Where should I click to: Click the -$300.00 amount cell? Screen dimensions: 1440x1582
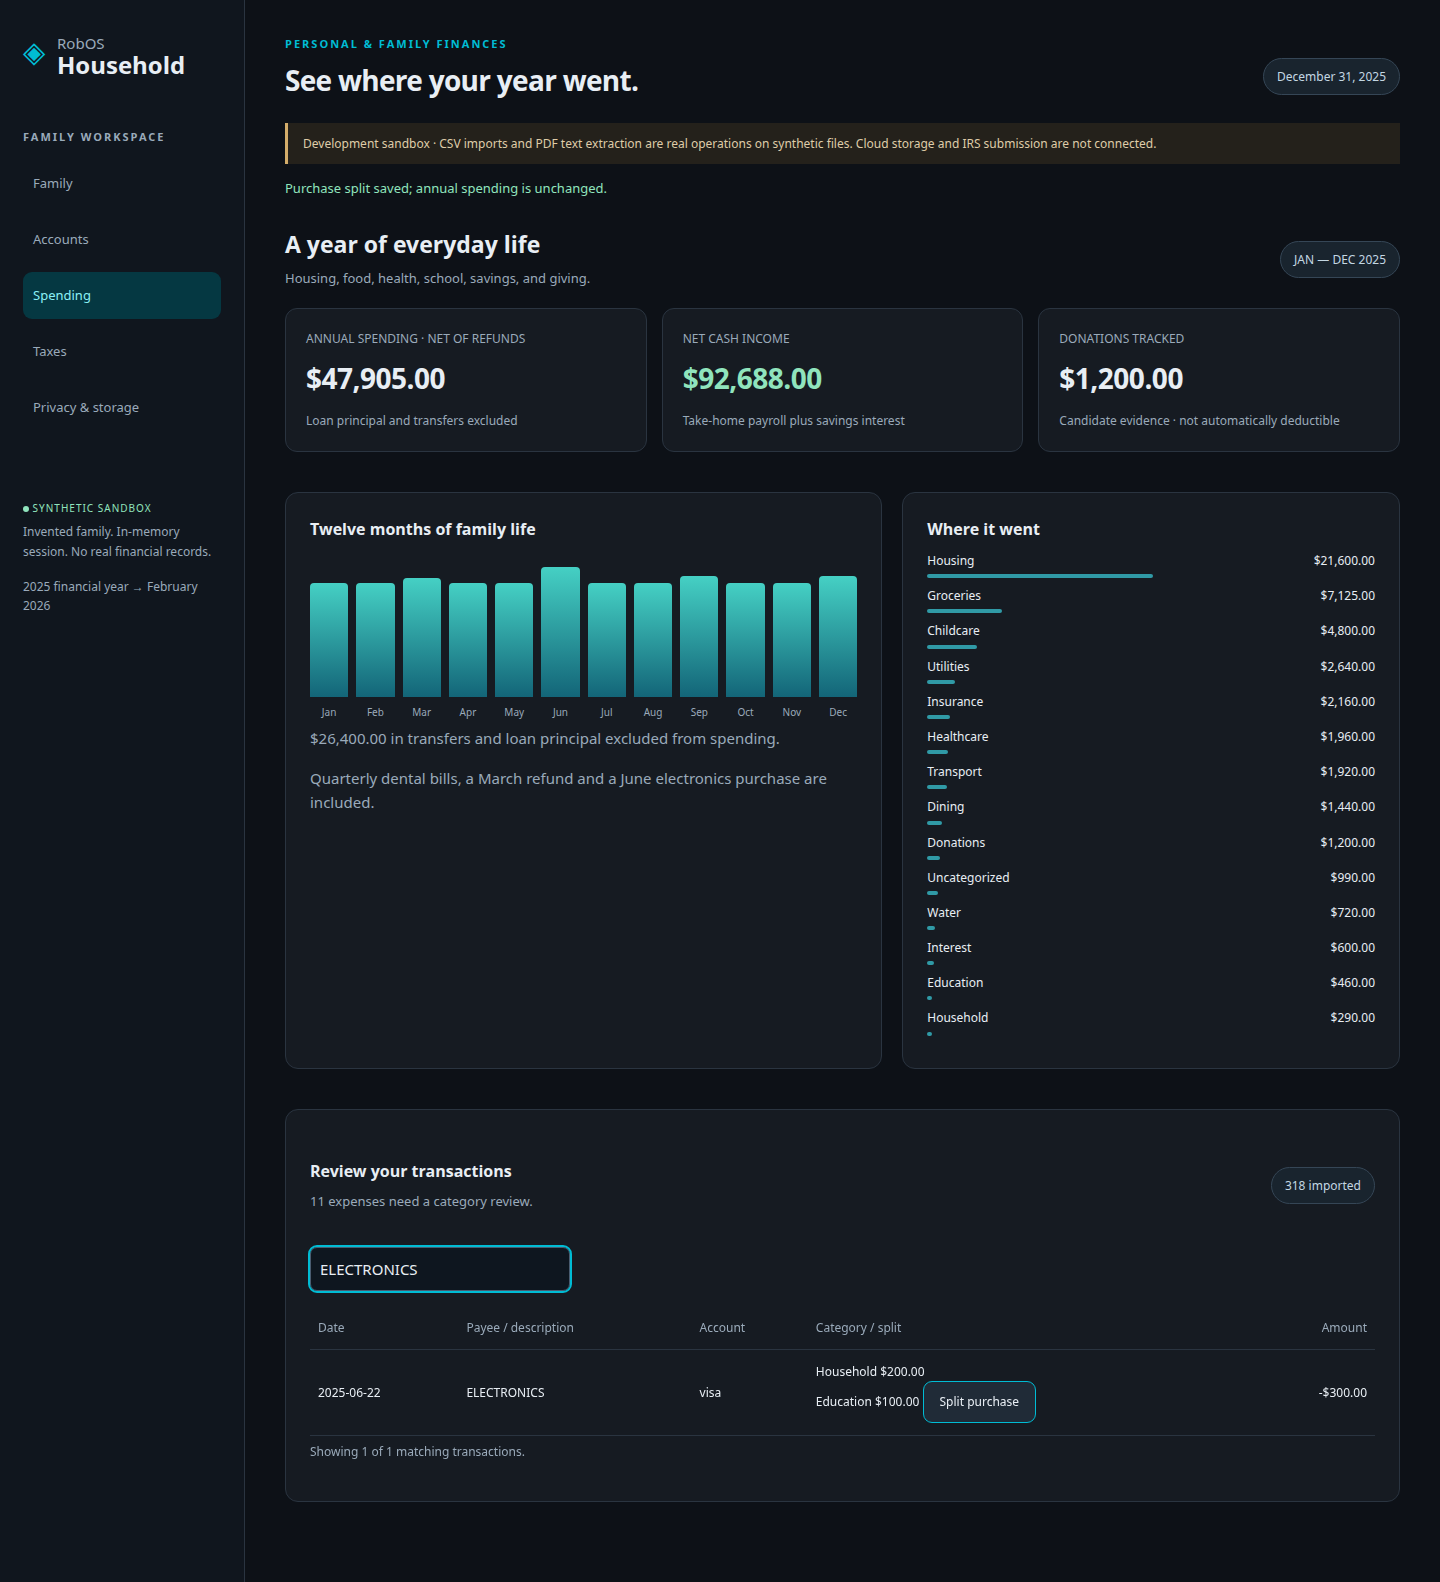tap(1343, 1393)
